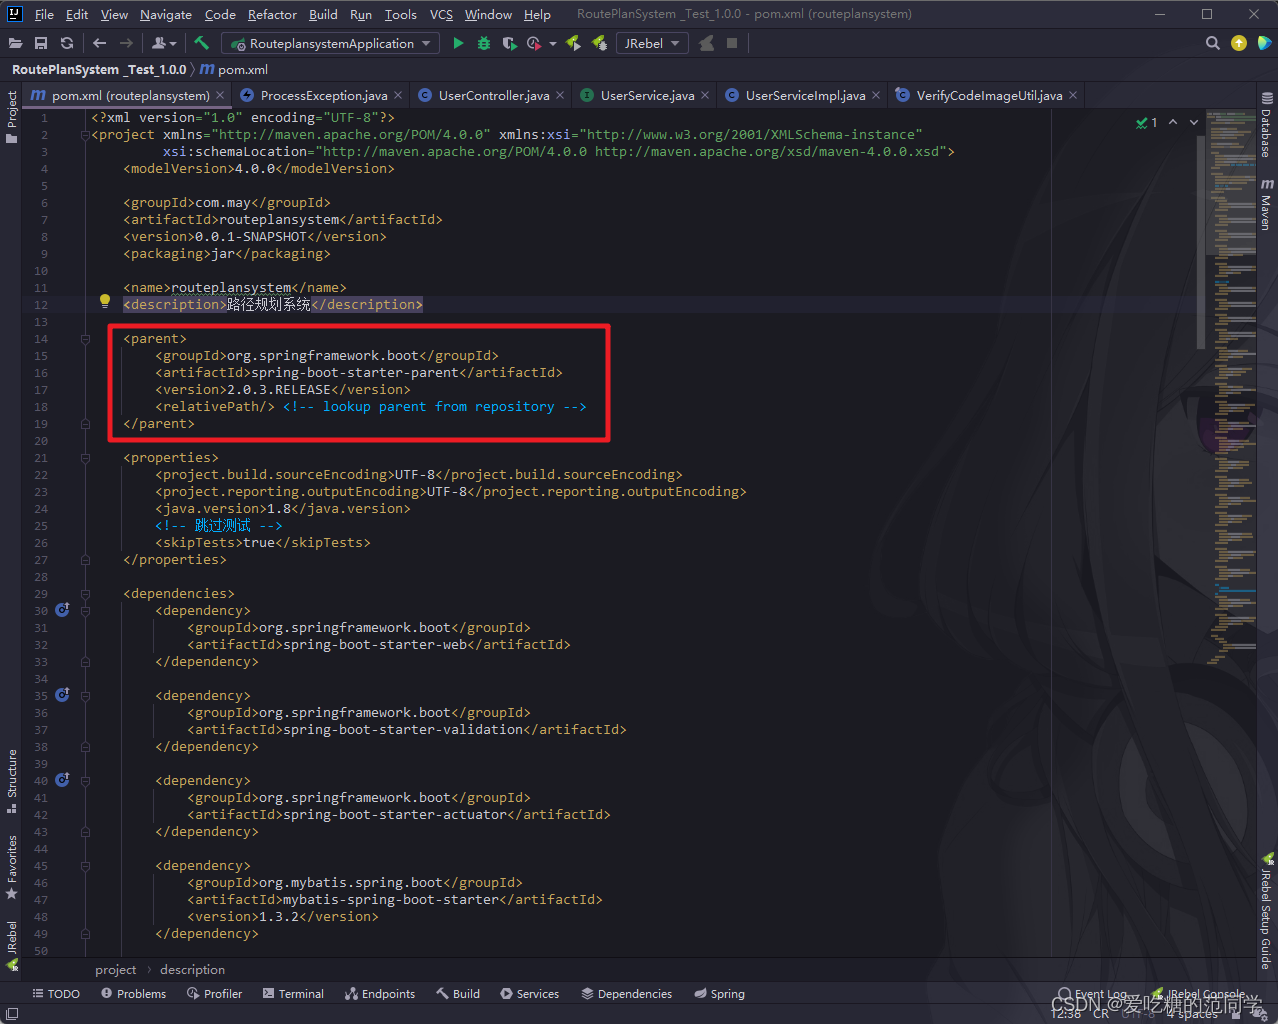Open the Services tool window
The width and height of the screenshot is (1278, 1024).
click(x=536, y=993)
